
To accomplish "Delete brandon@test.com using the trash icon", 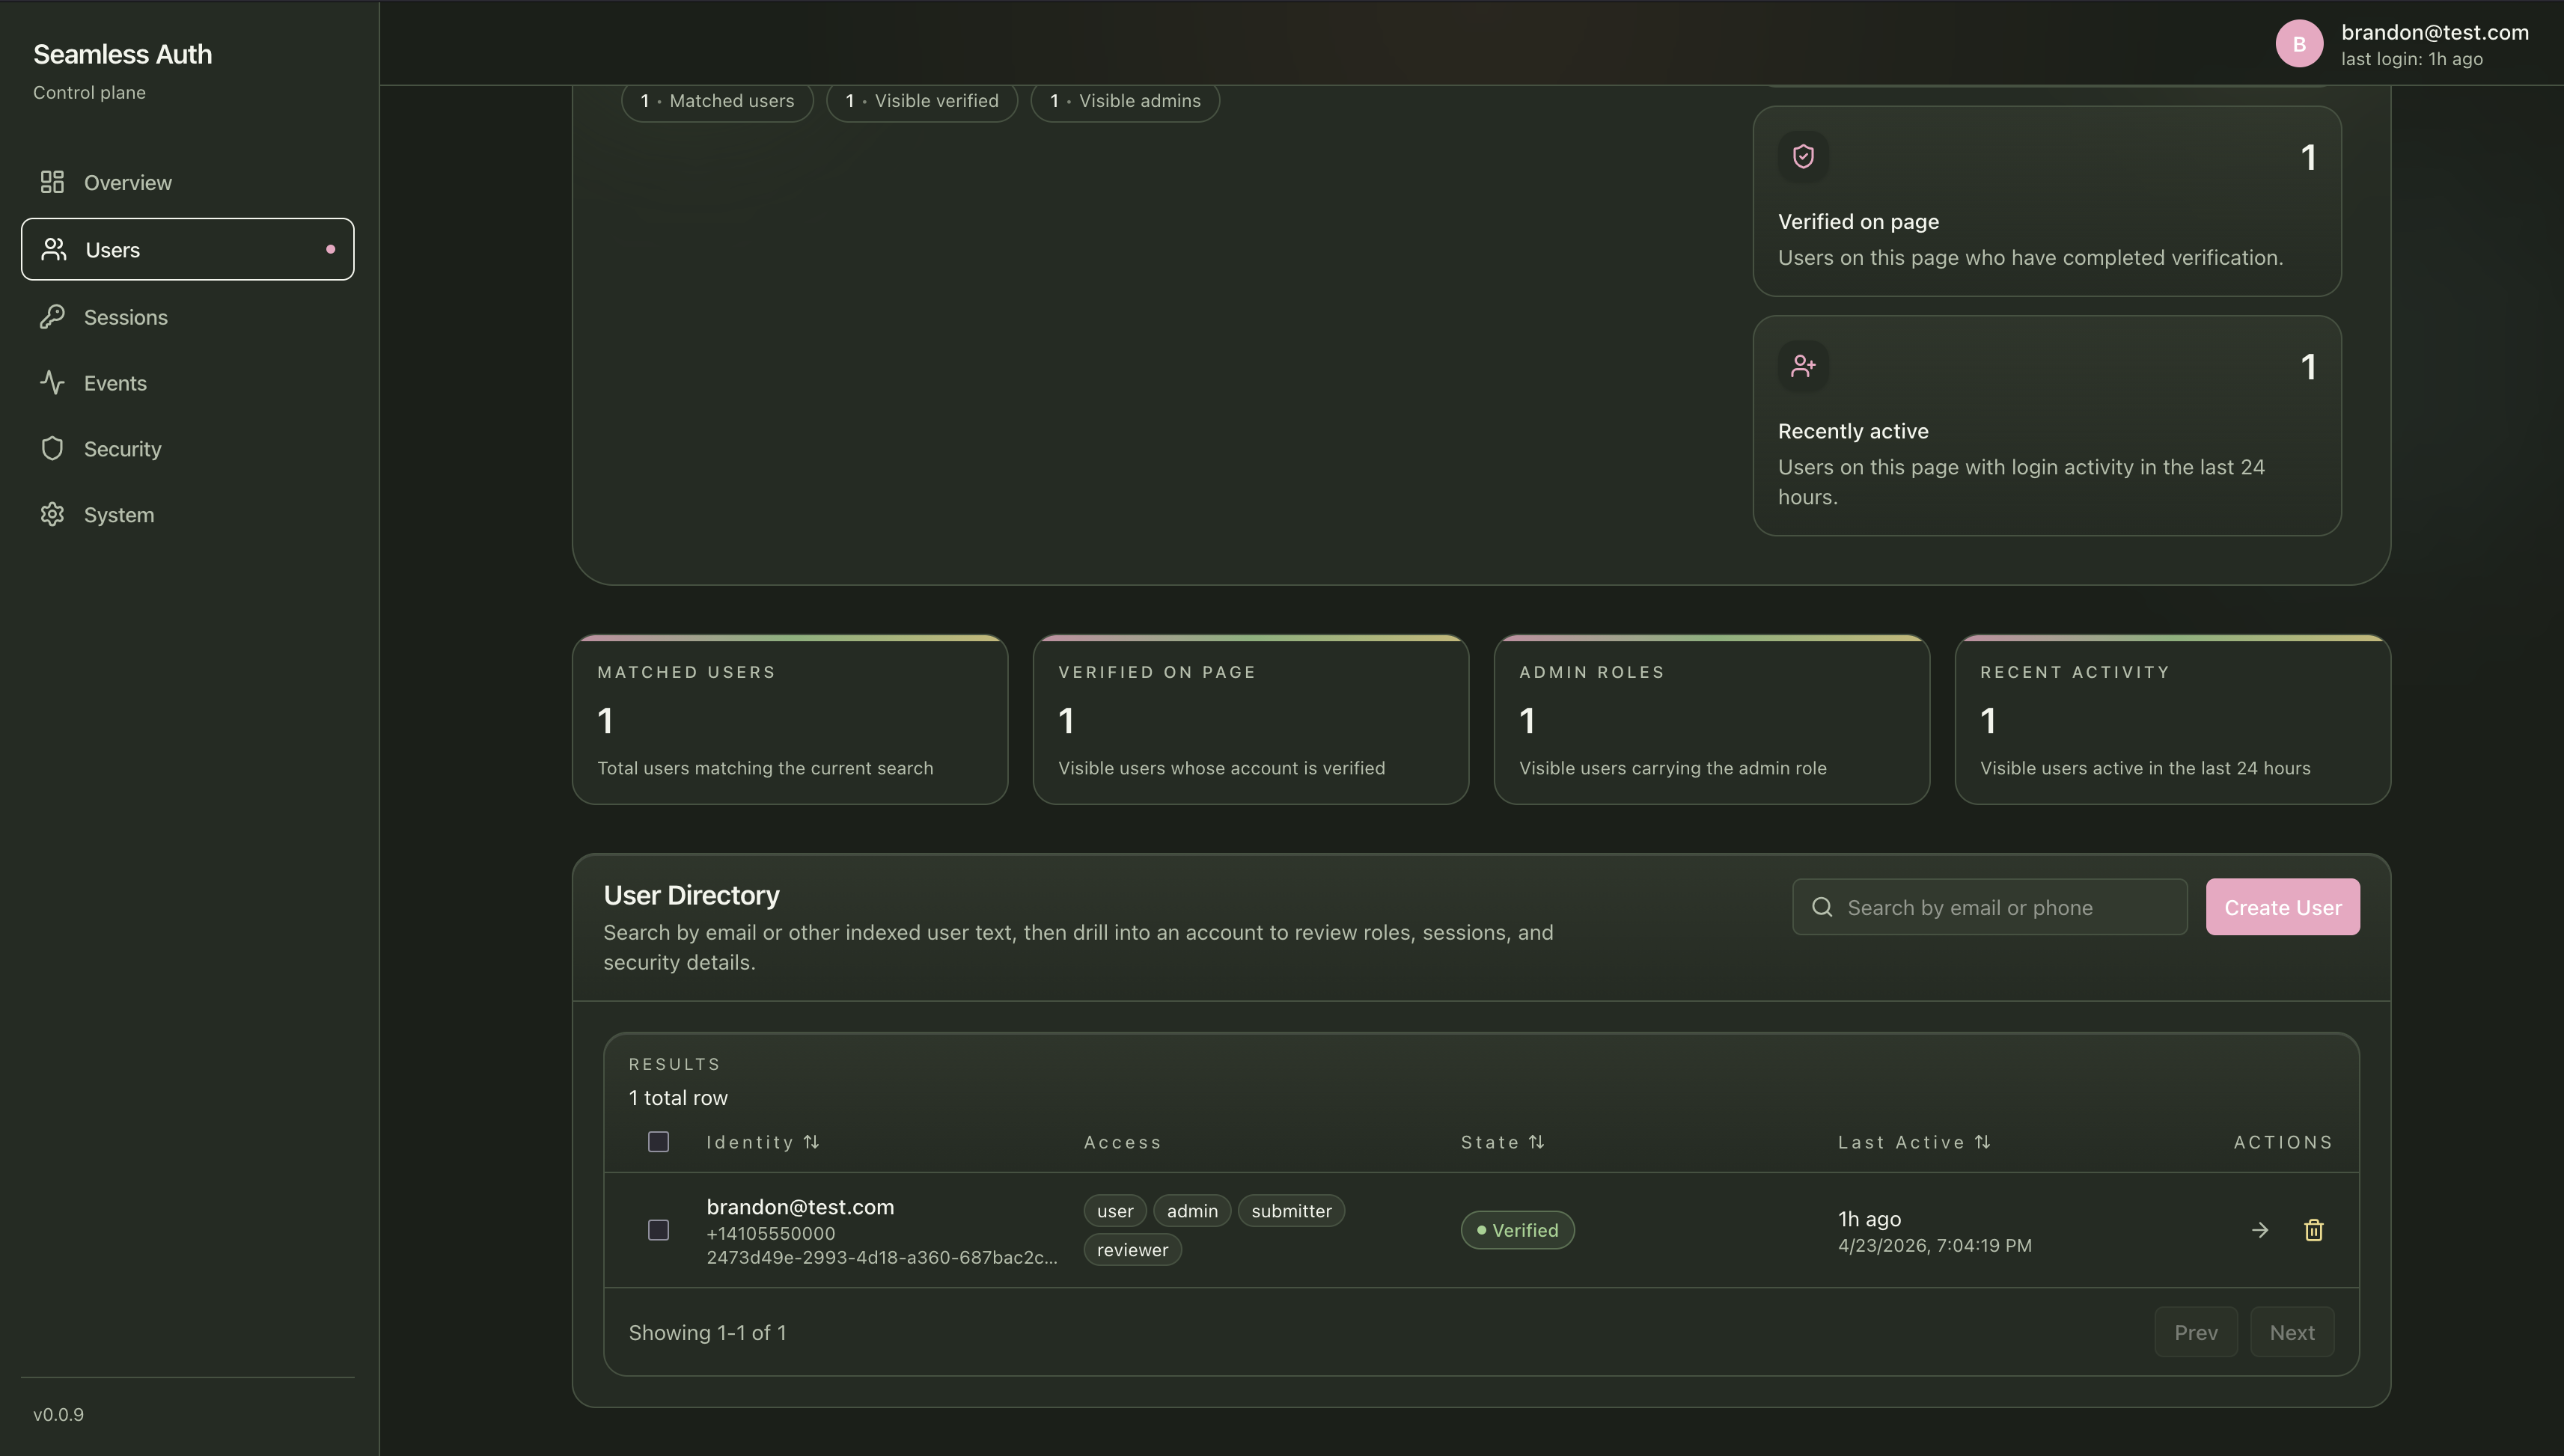I will tap(2314, 1230).
